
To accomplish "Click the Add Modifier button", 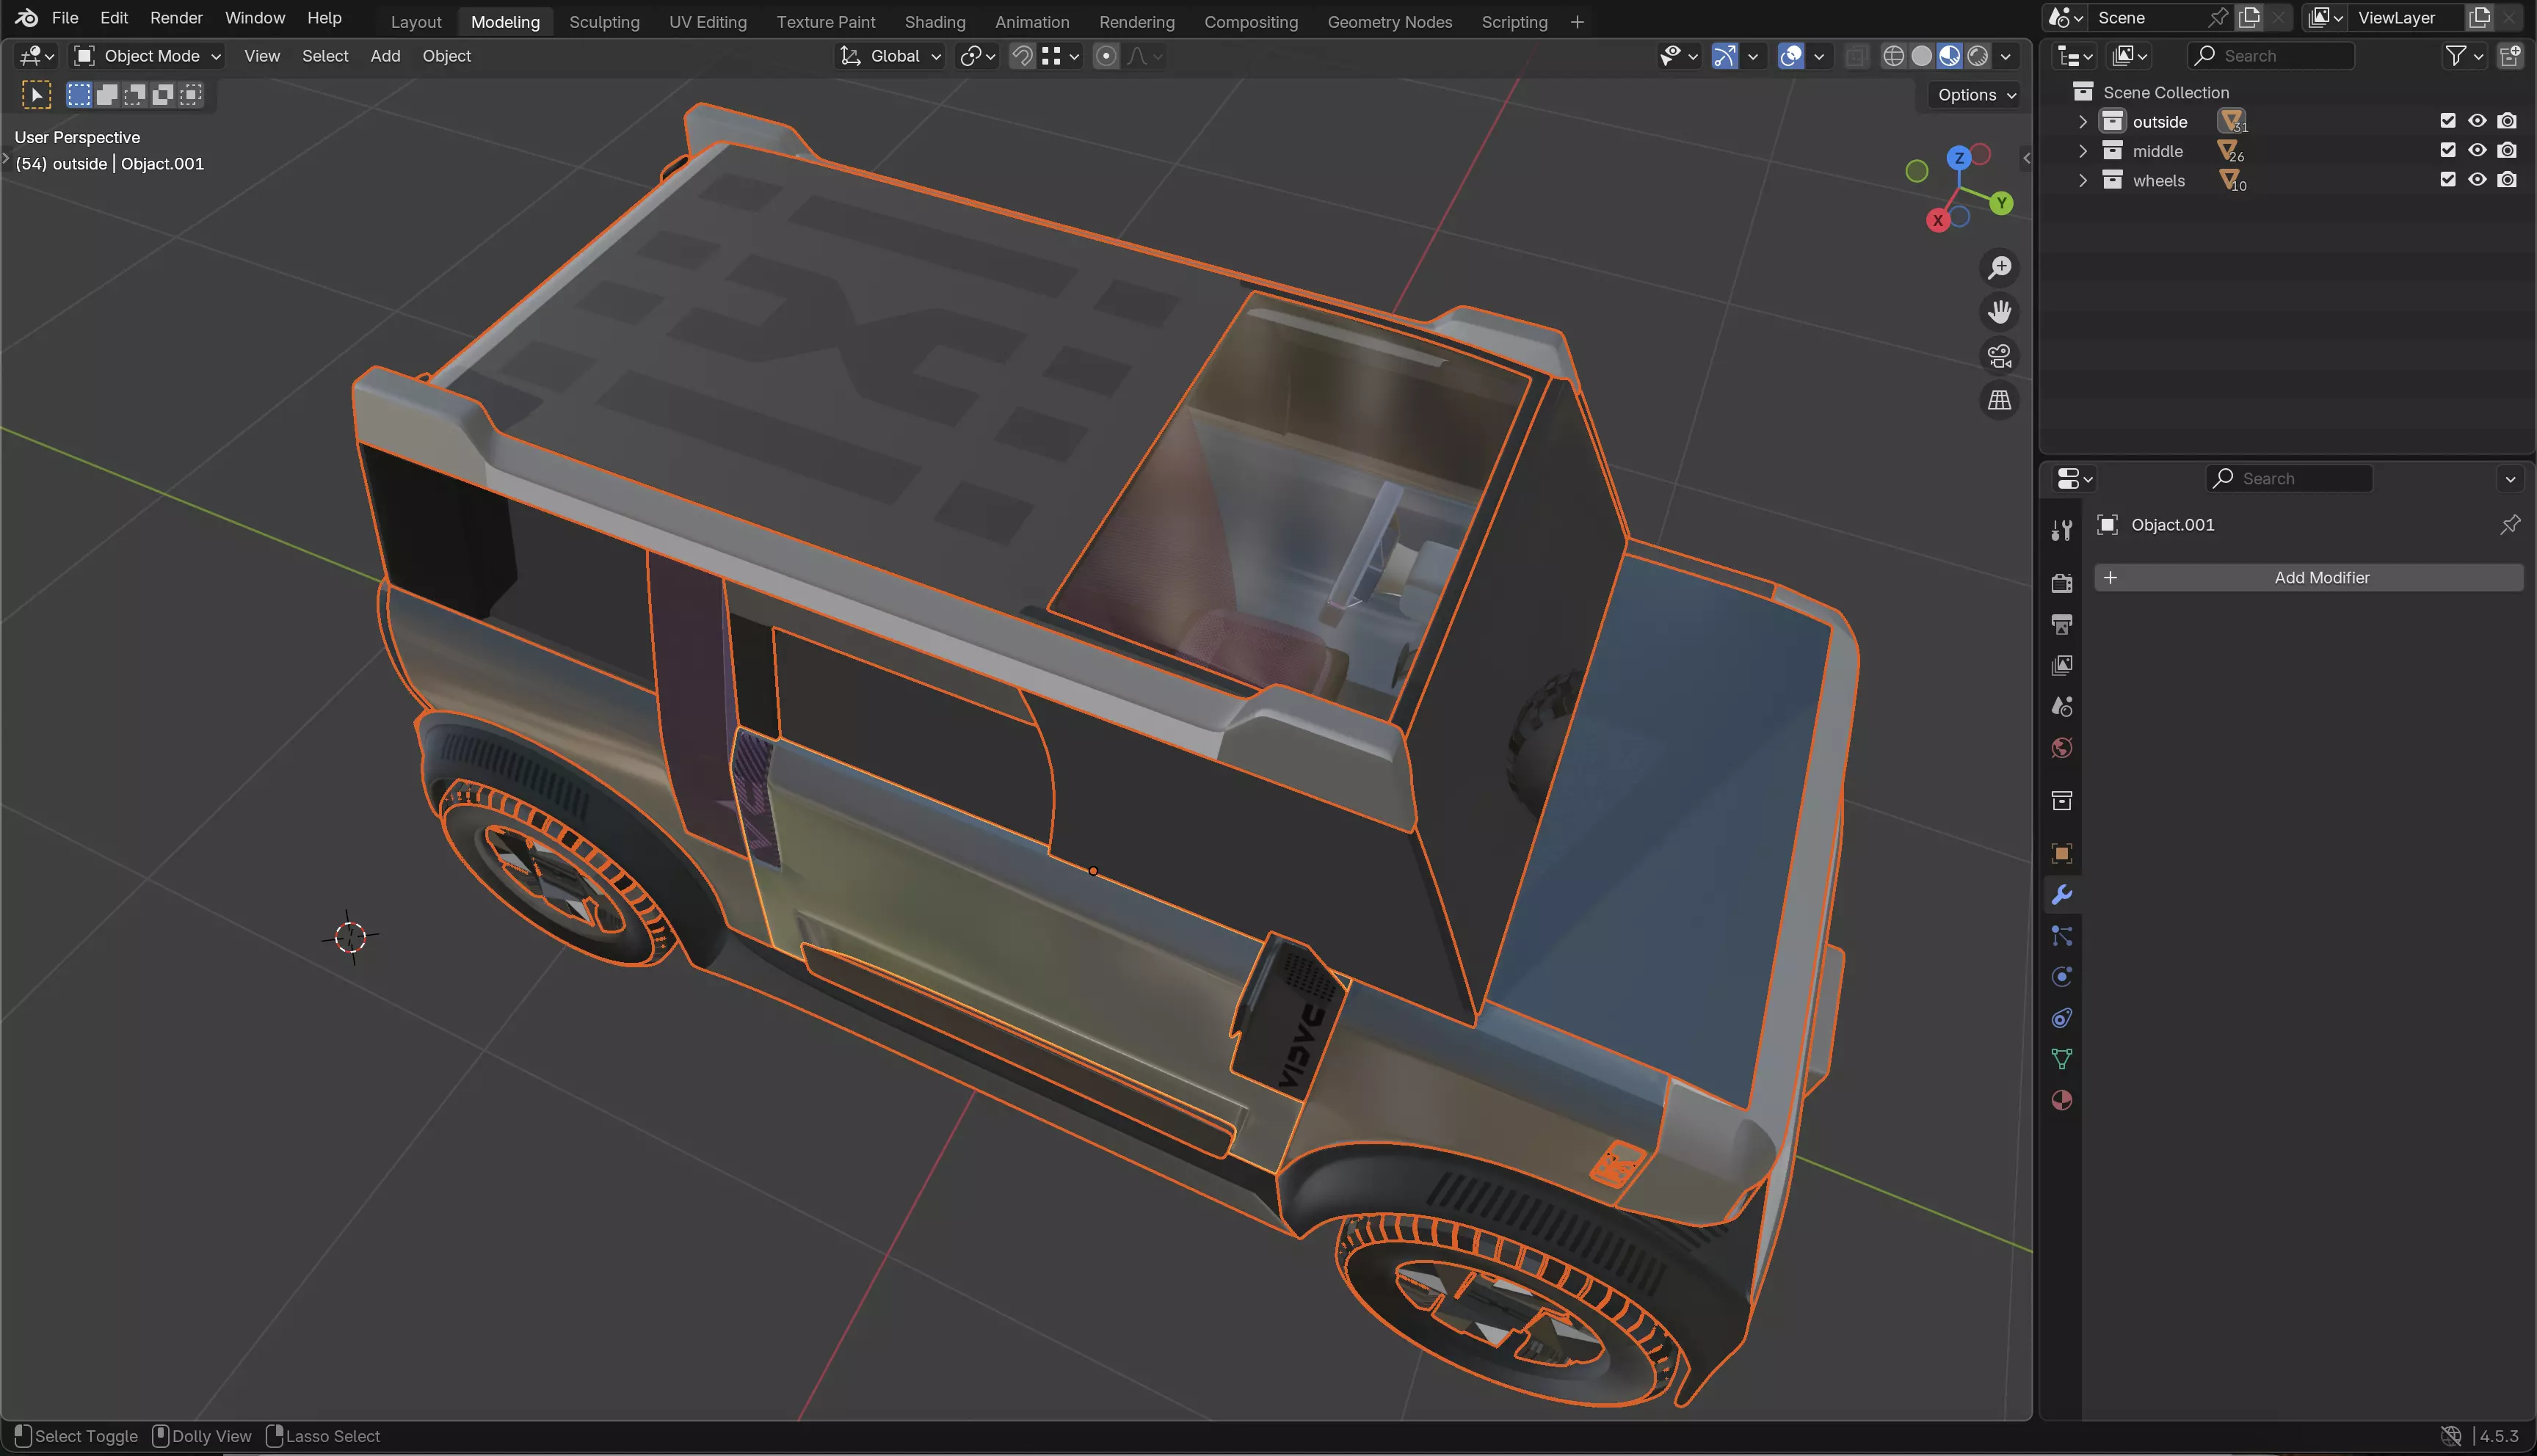I will pyautogui.click(x=2309, y=578).
